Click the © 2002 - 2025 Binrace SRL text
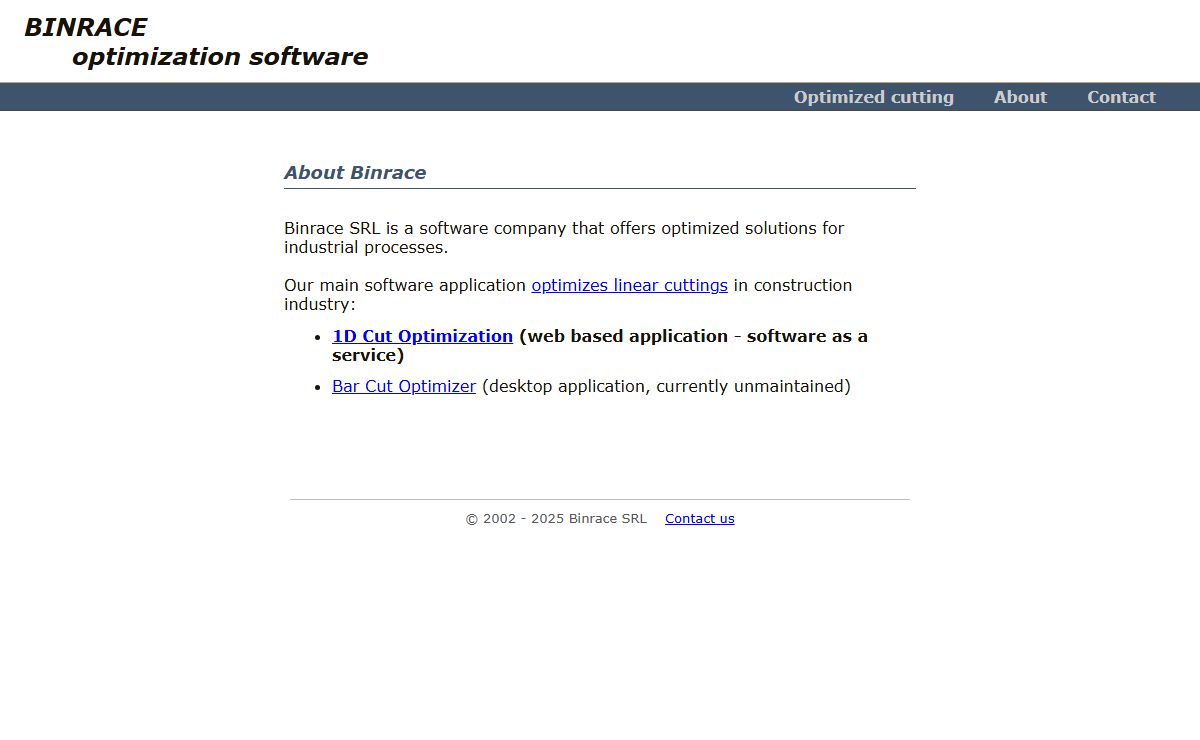This screenshot has height=740, width=1200. pos(556,518)
